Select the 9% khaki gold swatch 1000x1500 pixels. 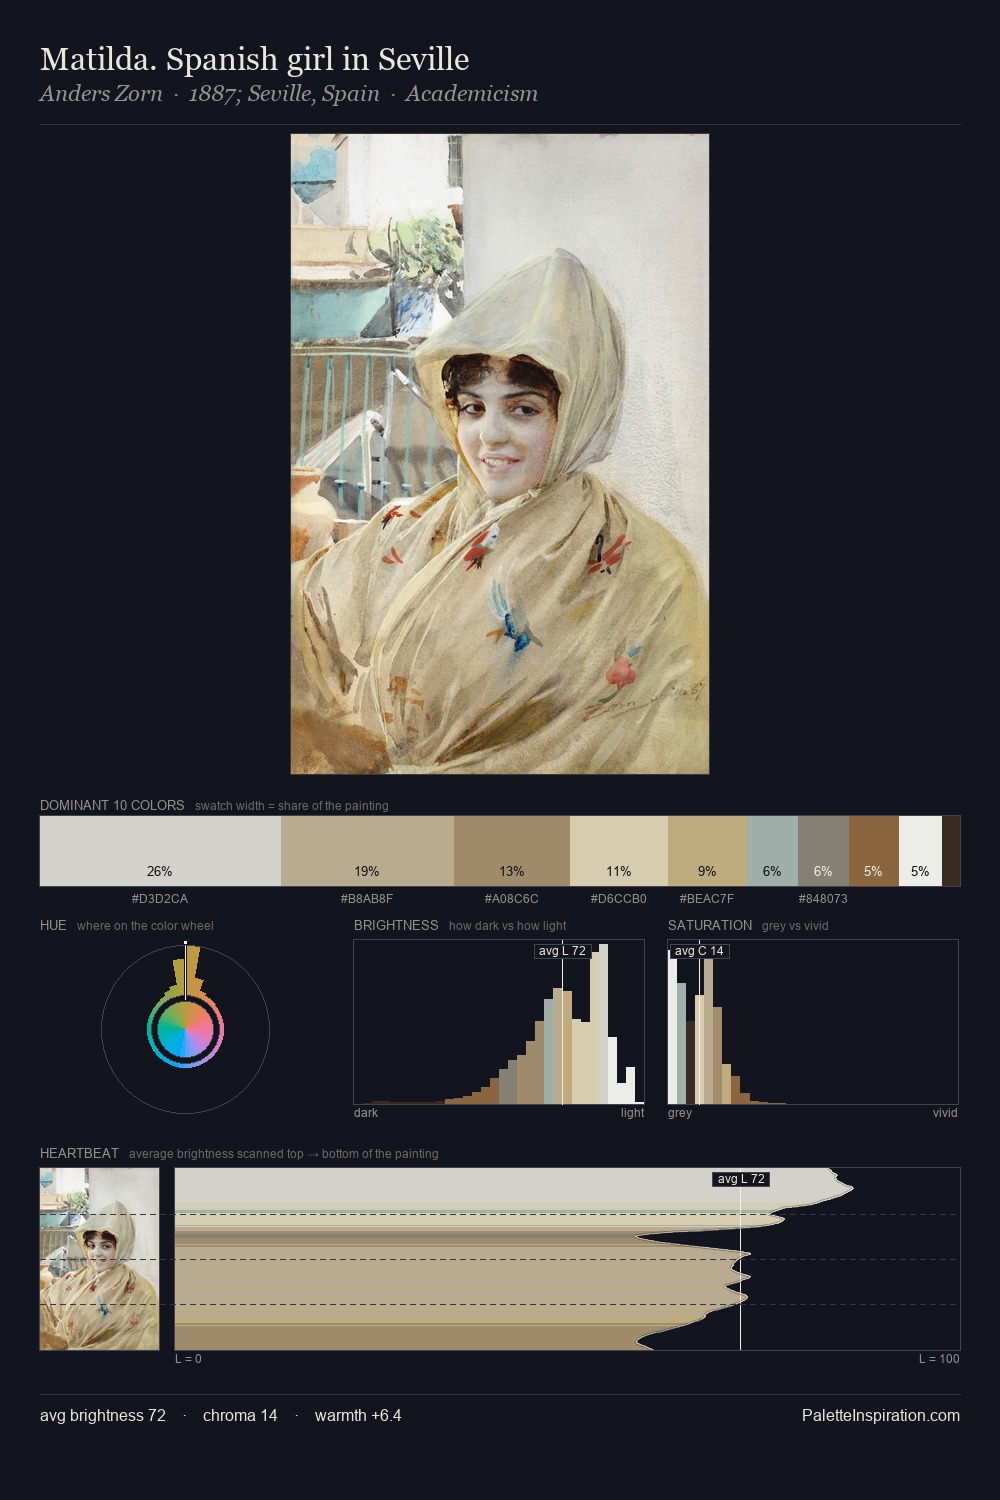[x=708, y=851]
